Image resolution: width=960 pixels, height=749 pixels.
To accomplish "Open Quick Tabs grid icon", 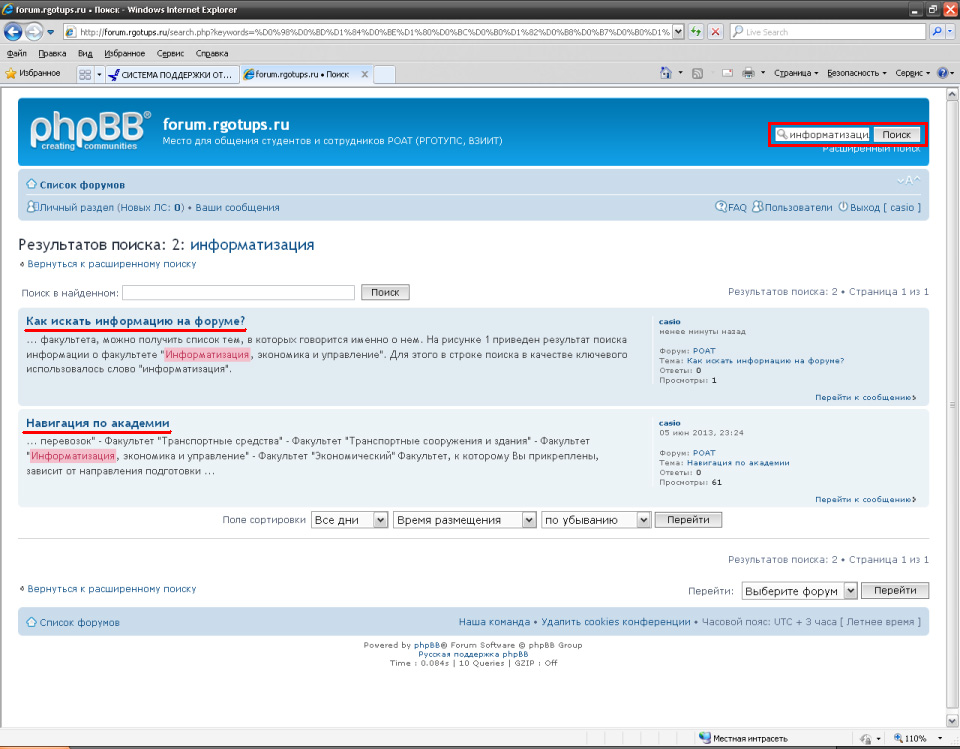I will (85, 74).
